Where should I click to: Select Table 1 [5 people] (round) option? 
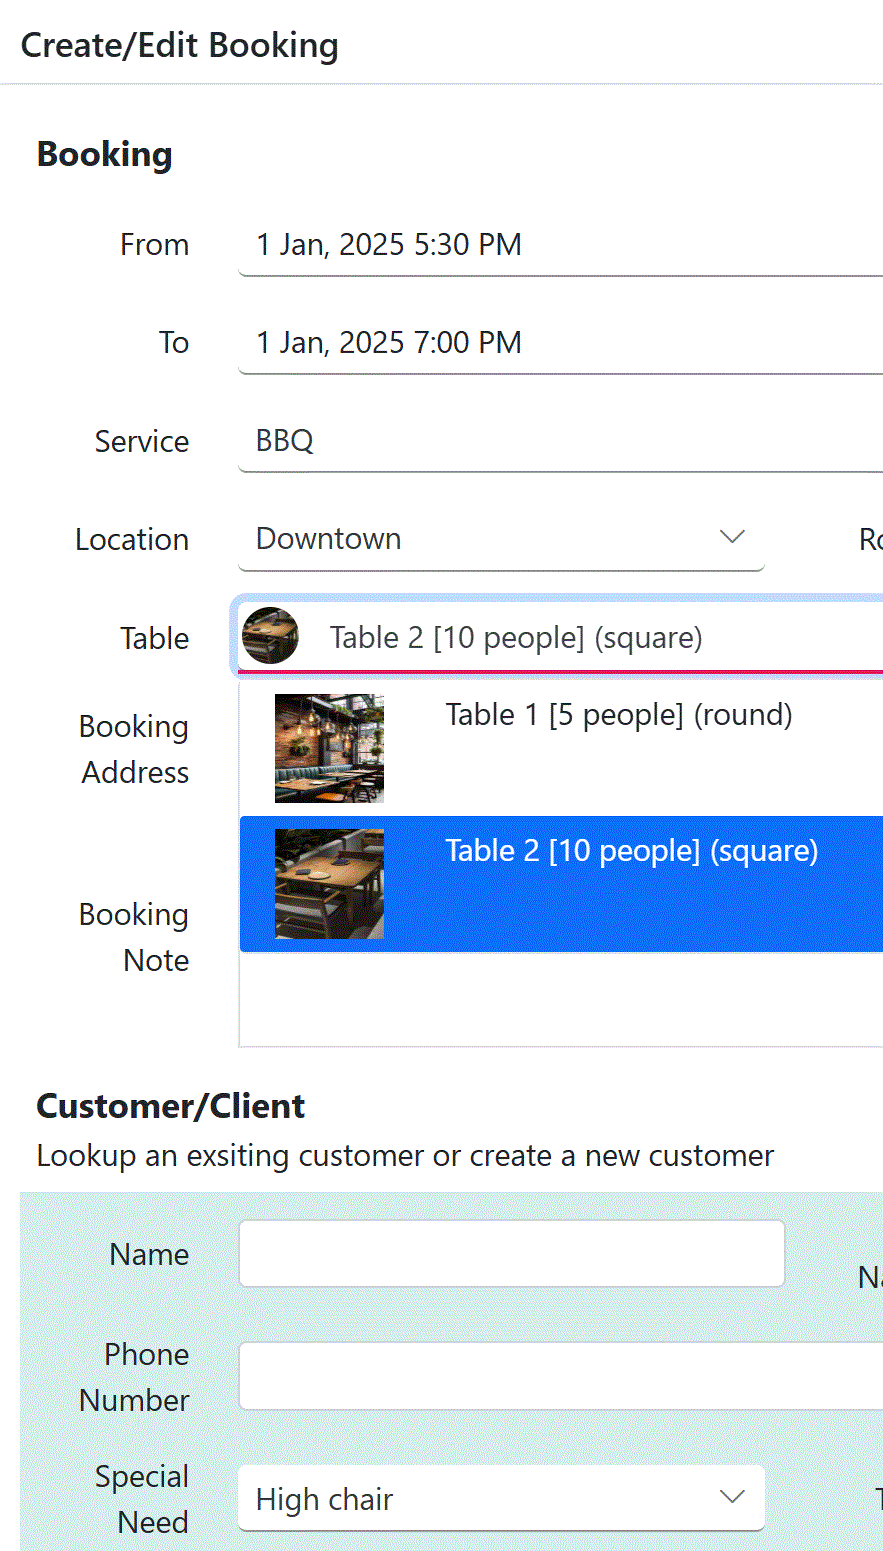pos(618,716)
